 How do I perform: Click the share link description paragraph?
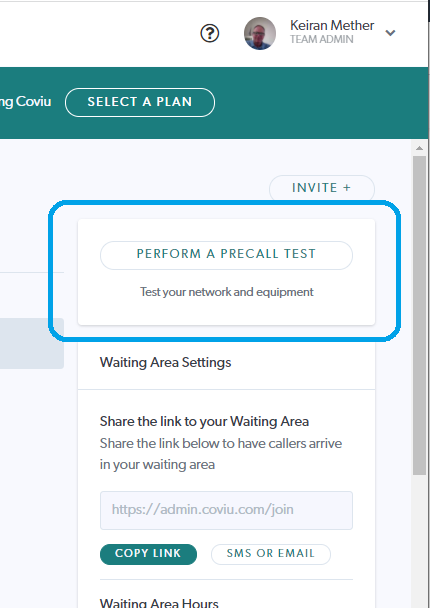(221, 454)
